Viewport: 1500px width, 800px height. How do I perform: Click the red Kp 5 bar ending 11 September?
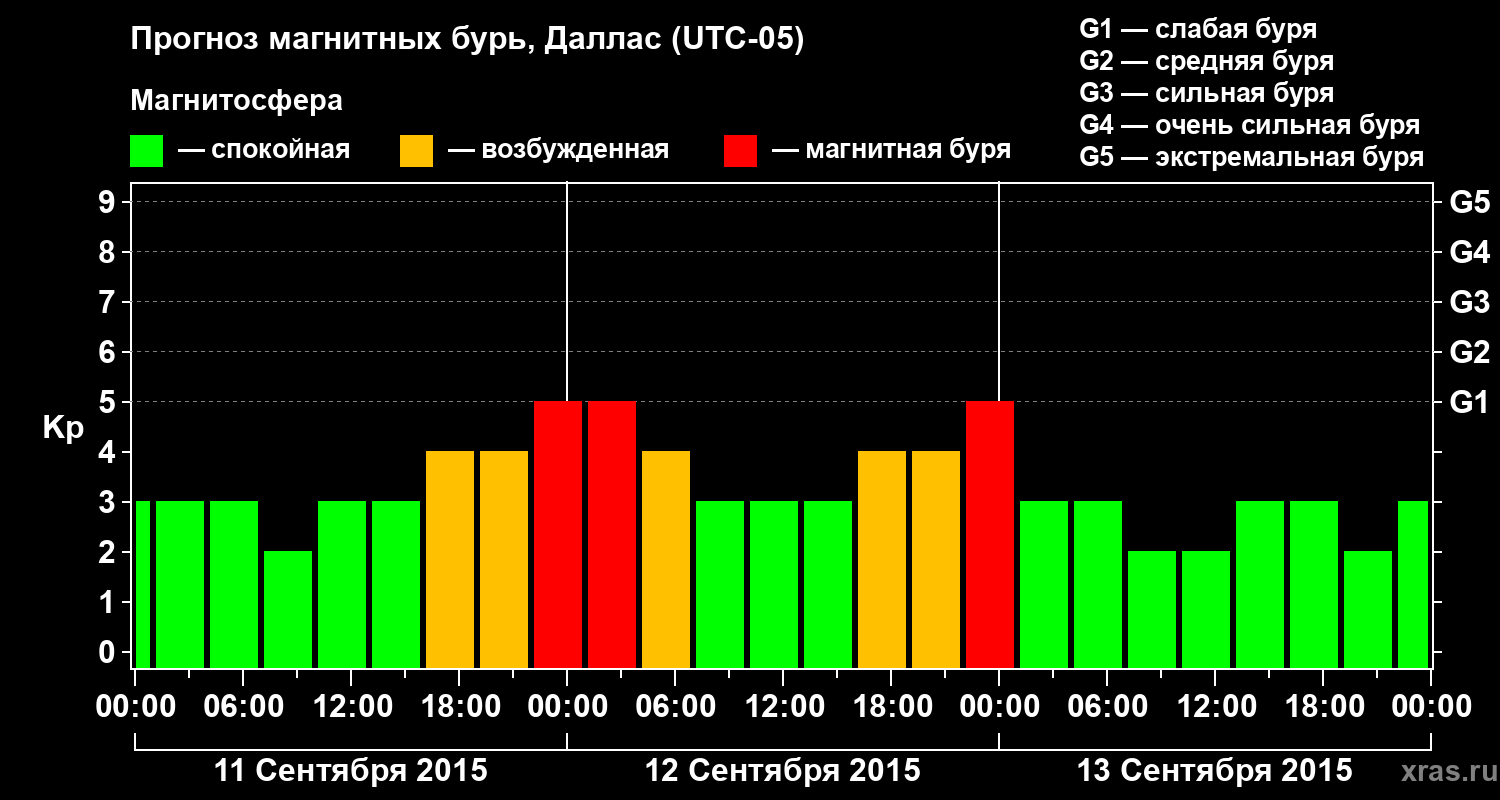[x=558, y=534]
